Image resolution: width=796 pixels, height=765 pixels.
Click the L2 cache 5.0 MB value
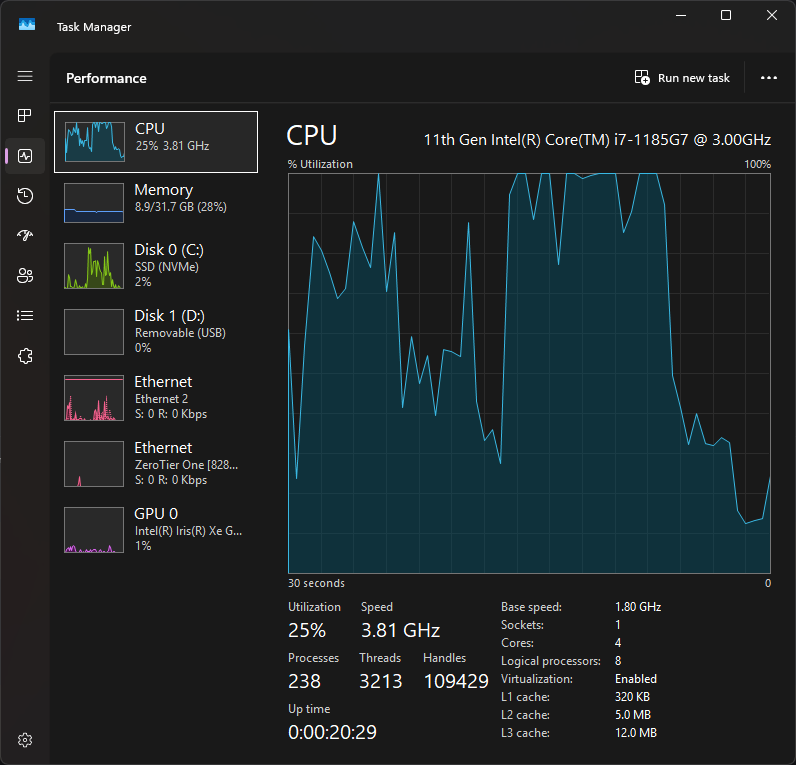(633, 715)
